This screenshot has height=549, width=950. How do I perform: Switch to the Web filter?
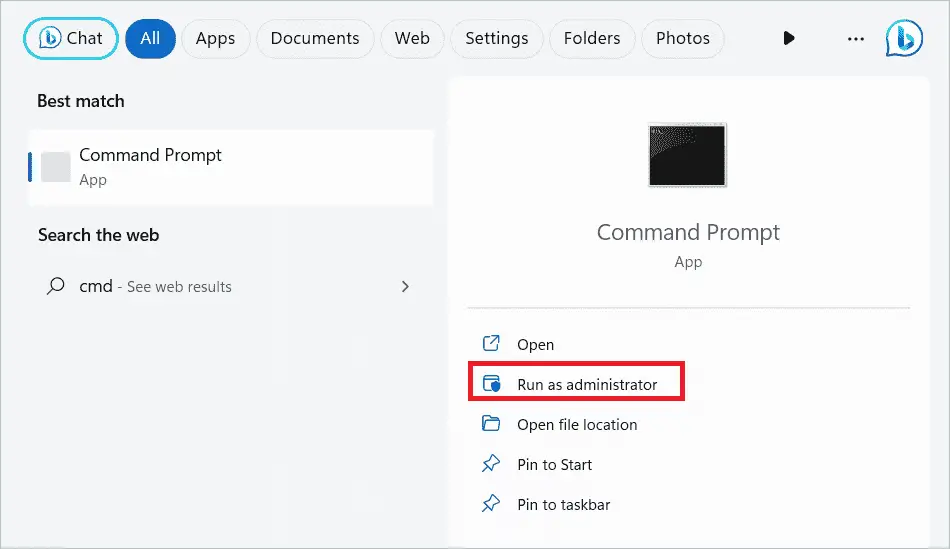pos(412,38)
